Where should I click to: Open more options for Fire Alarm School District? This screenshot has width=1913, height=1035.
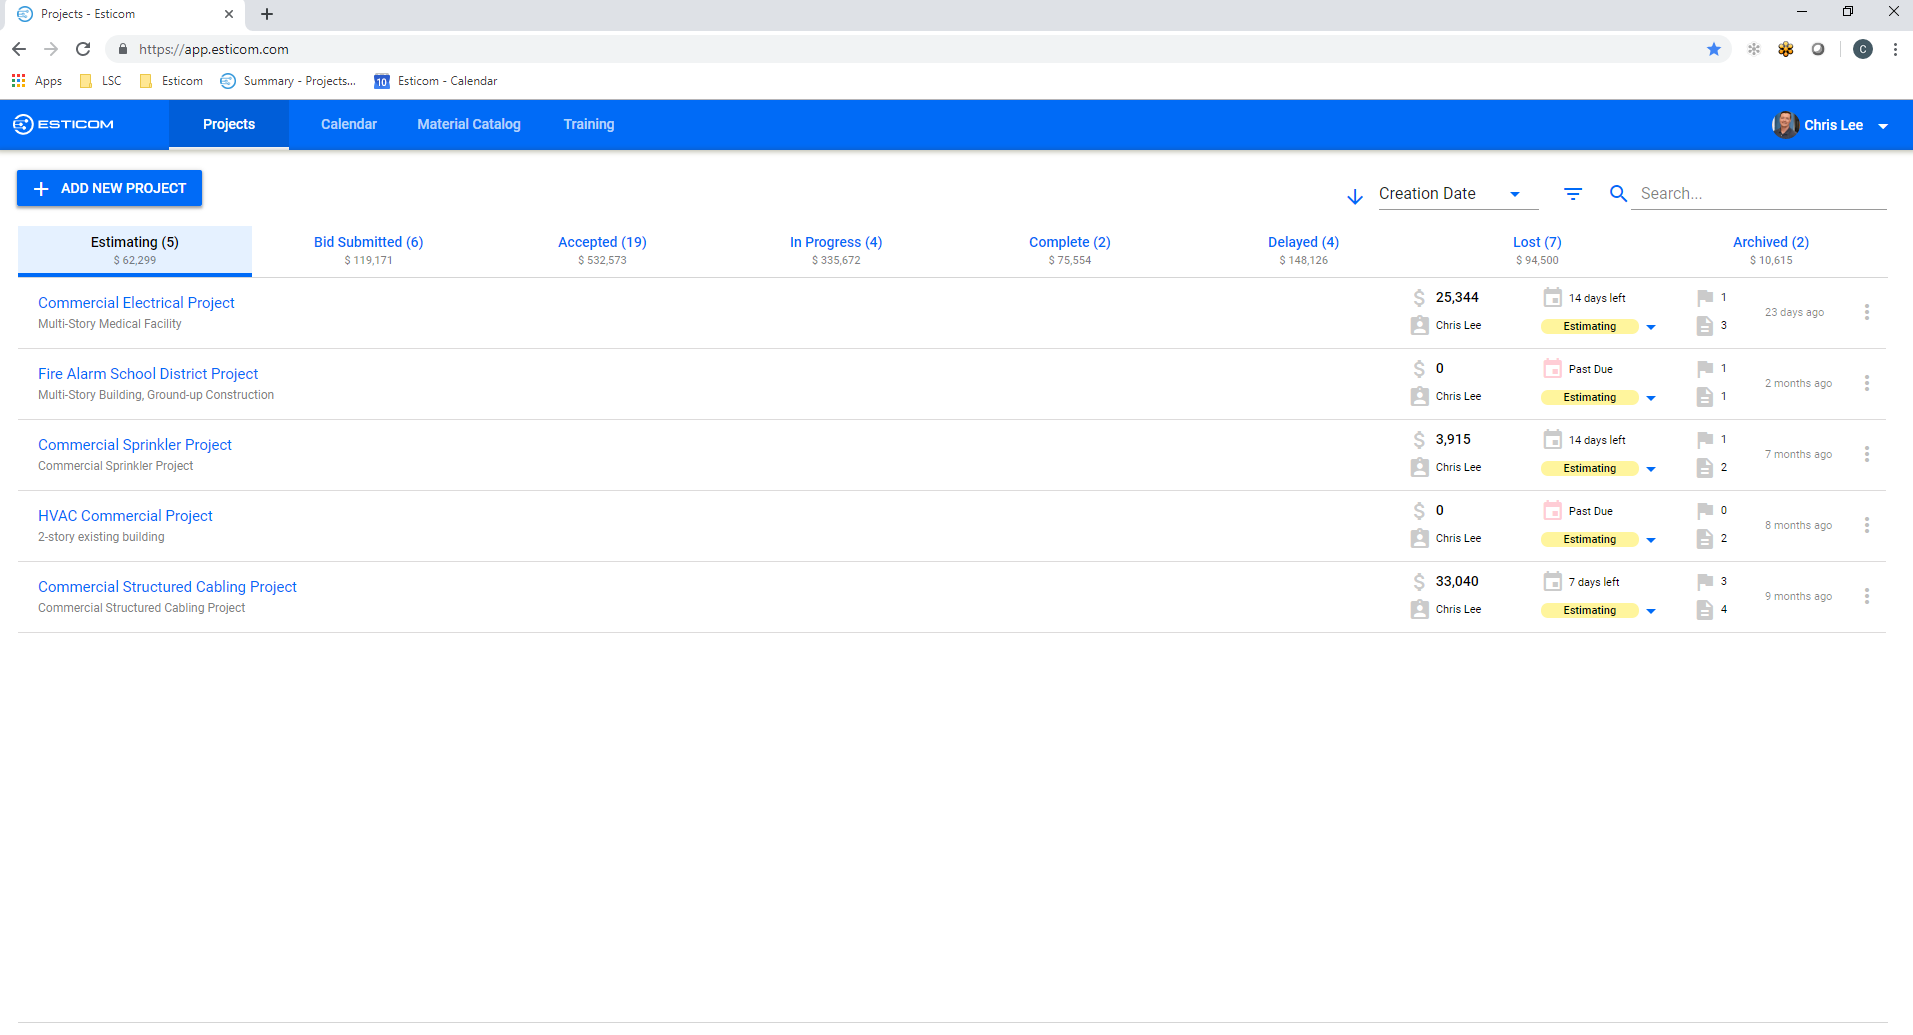coord(1866,383)
